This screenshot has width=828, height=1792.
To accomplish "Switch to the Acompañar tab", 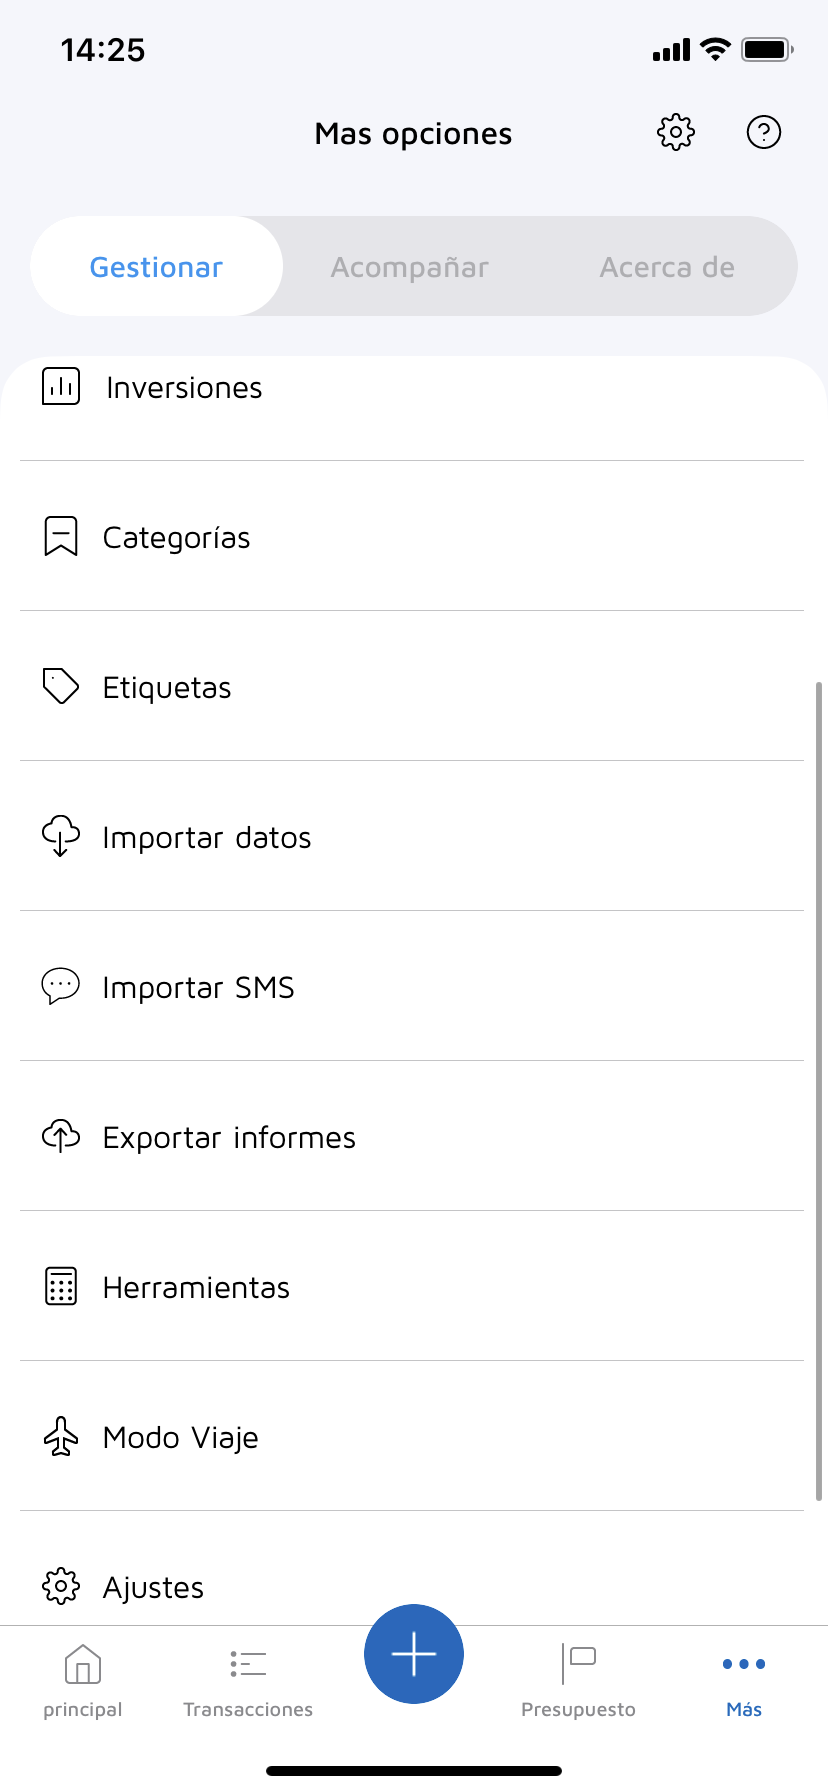I will click(x=410, y=267).
